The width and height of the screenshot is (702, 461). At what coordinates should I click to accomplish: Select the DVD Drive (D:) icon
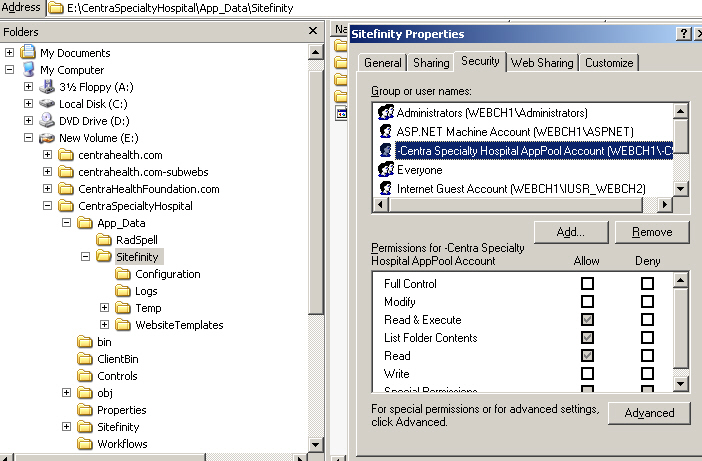click(47, 120)
